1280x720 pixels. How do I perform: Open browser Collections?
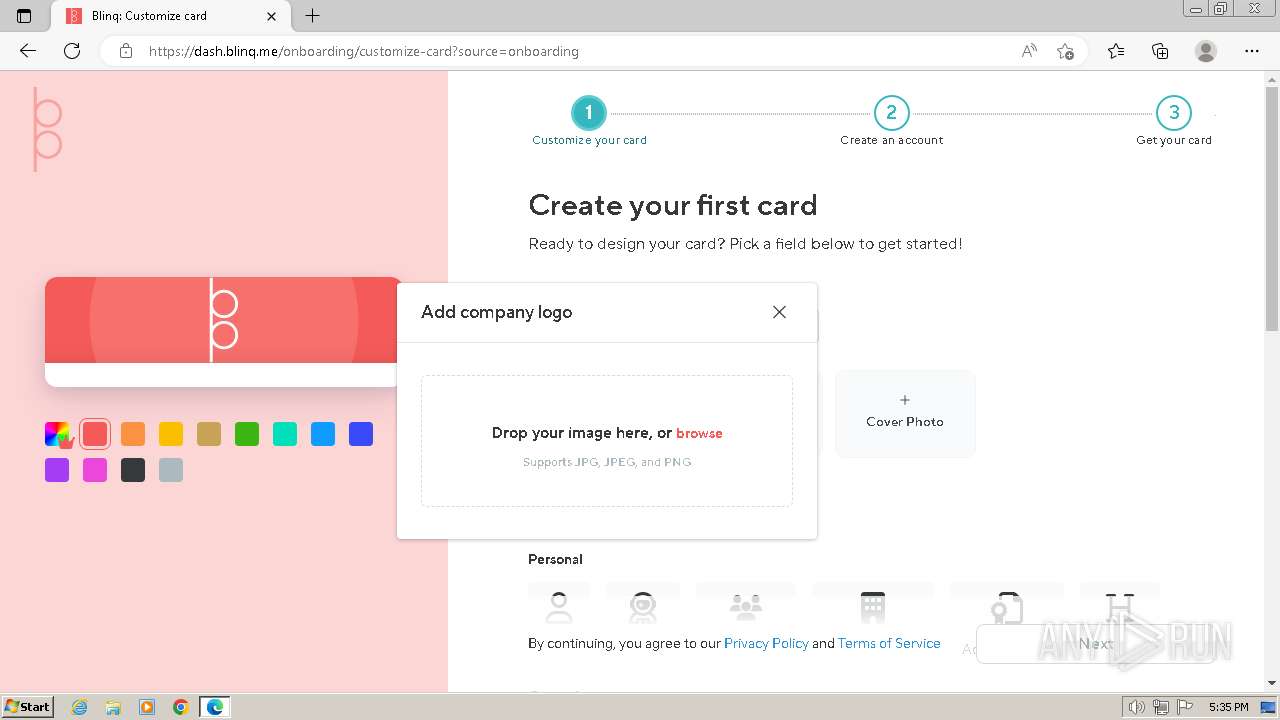(x=1160, y=51)
